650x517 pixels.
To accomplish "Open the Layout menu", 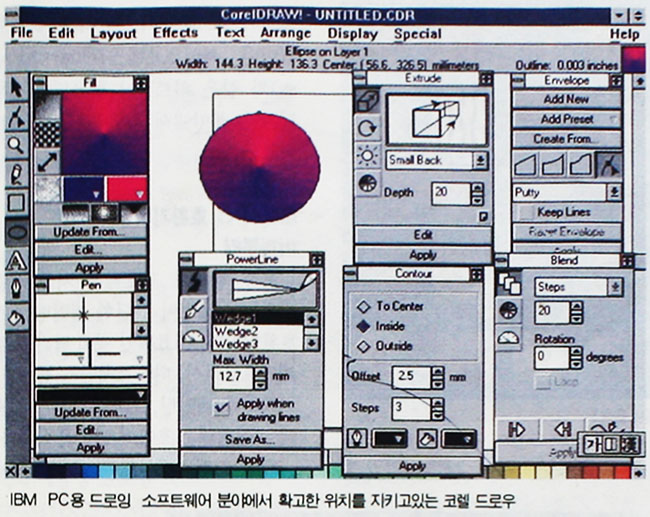I will click(113, 34).
